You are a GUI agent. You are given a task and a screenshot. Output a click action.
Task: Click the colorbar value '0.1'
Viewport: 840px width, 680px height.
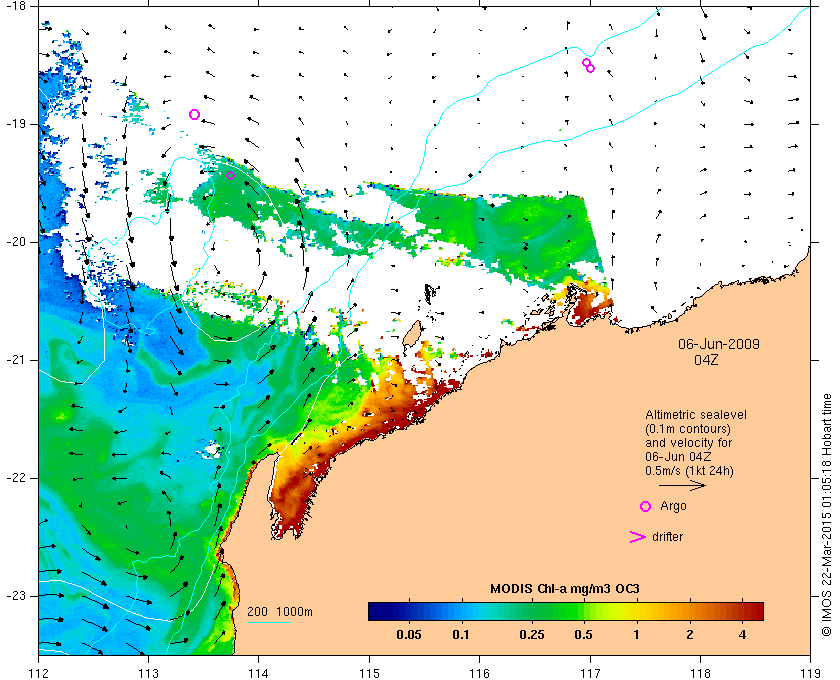[x=461, y=635]
